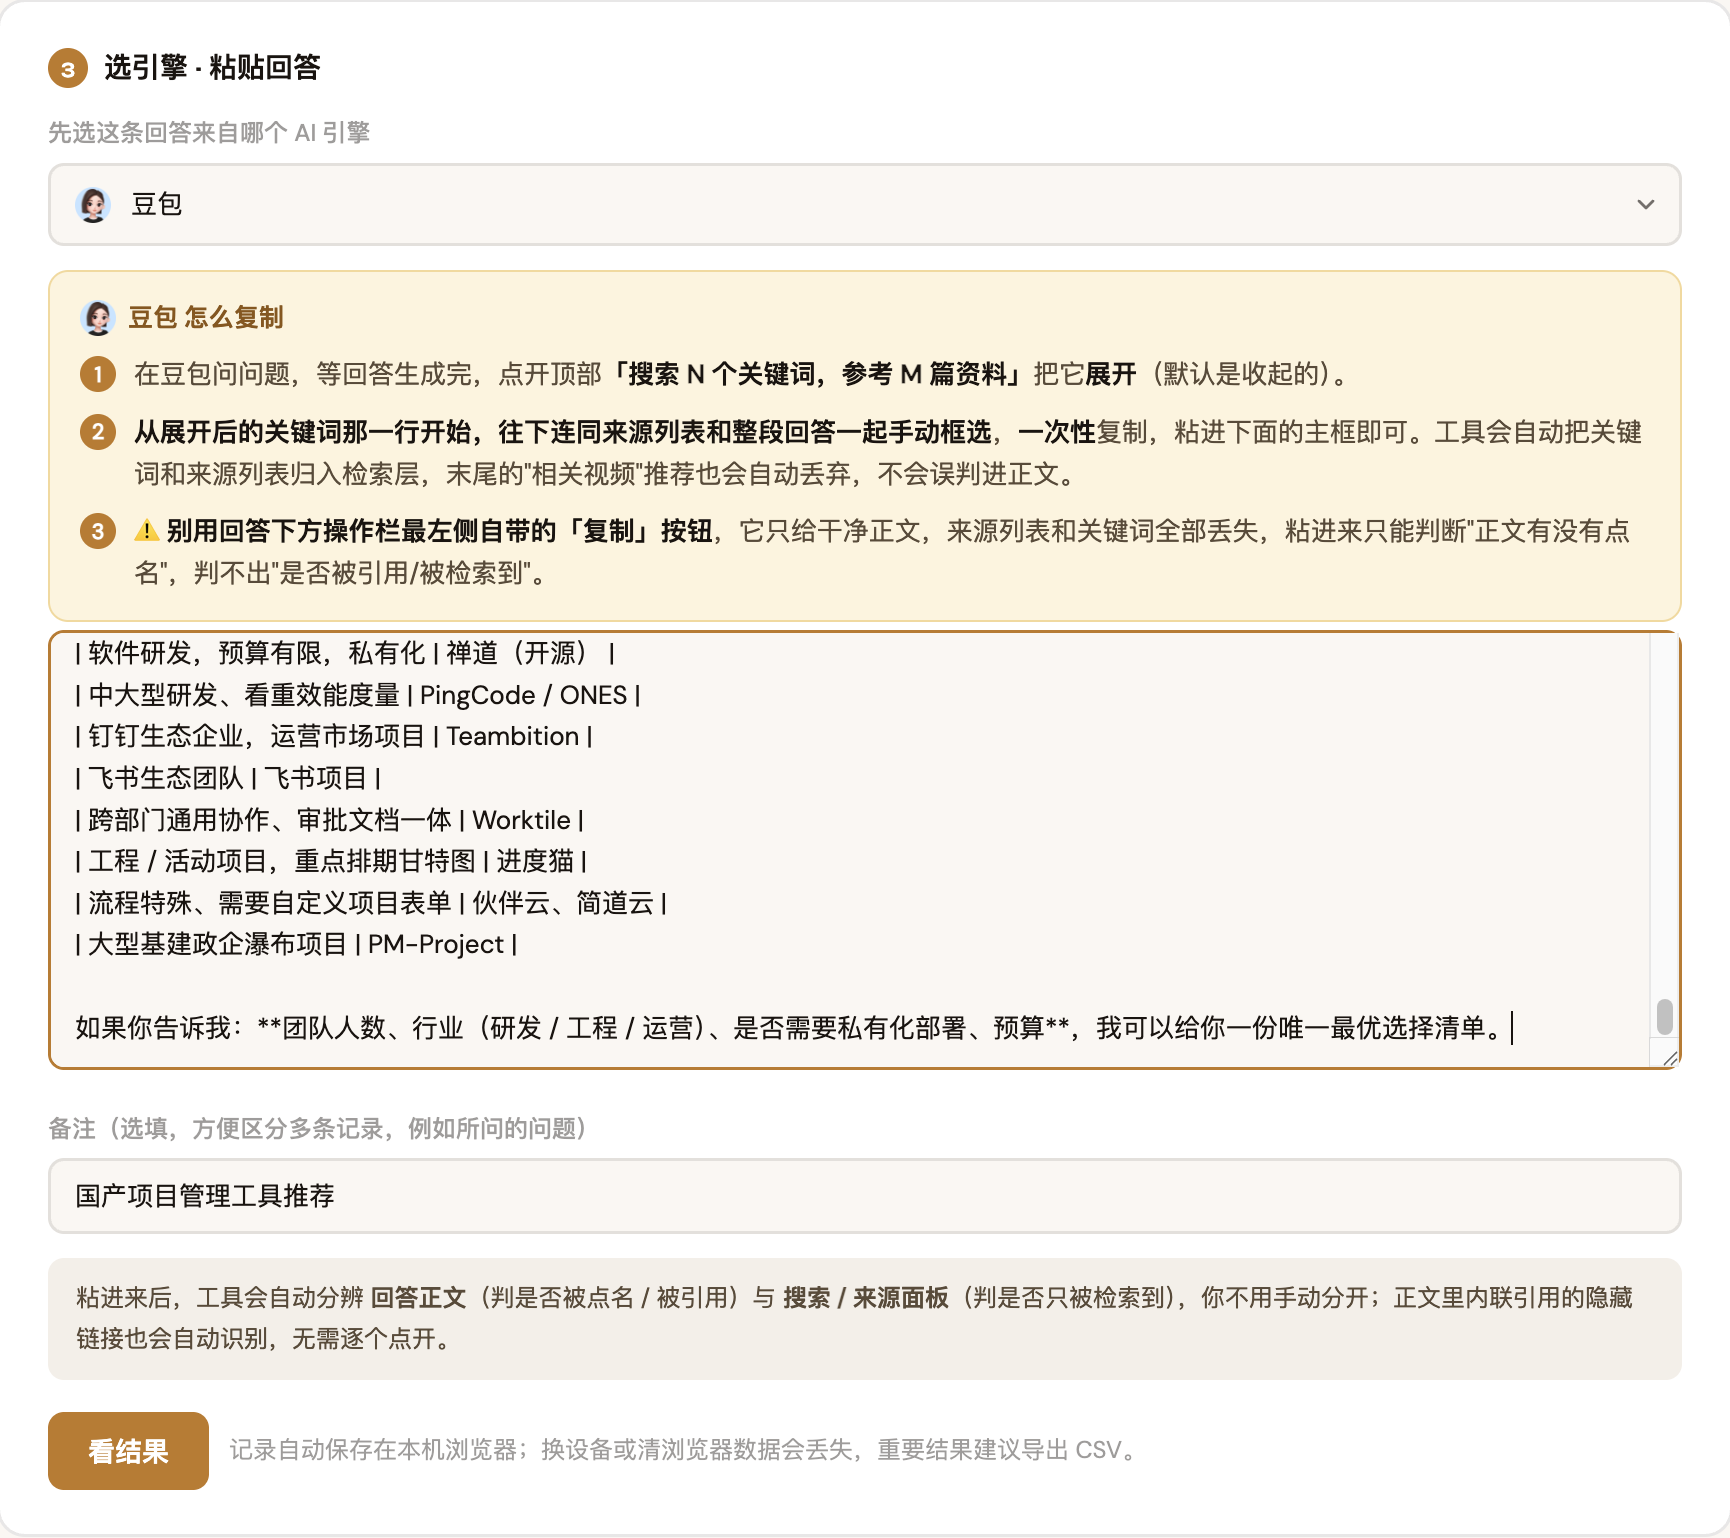Click the chevron arrow of the engine selector

click(1645, 204)
